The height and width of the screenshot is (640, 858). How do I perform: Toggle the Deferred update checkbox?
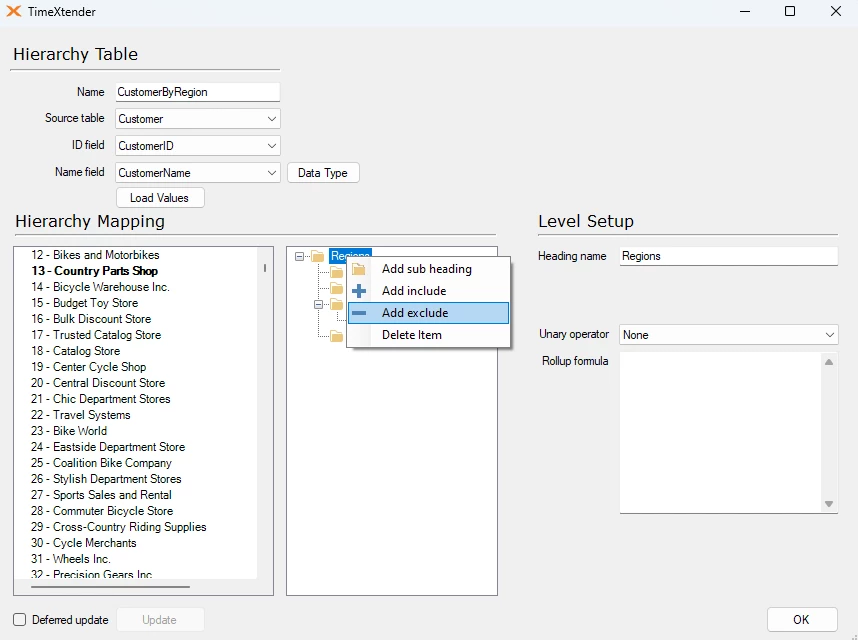(x=20, y=620)
